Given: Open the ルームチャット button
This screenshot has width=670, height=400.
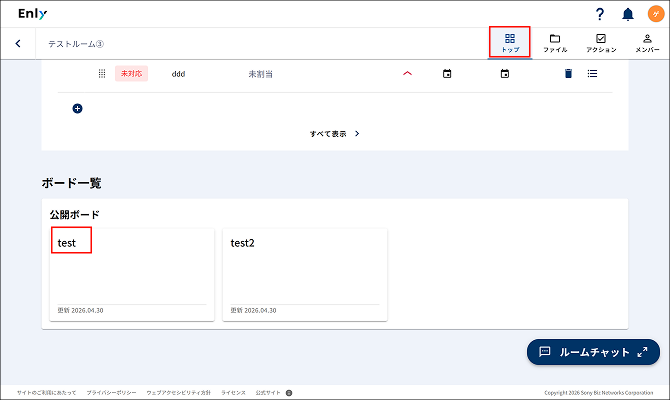Looking at the screenshot, I should coord(593,352).
